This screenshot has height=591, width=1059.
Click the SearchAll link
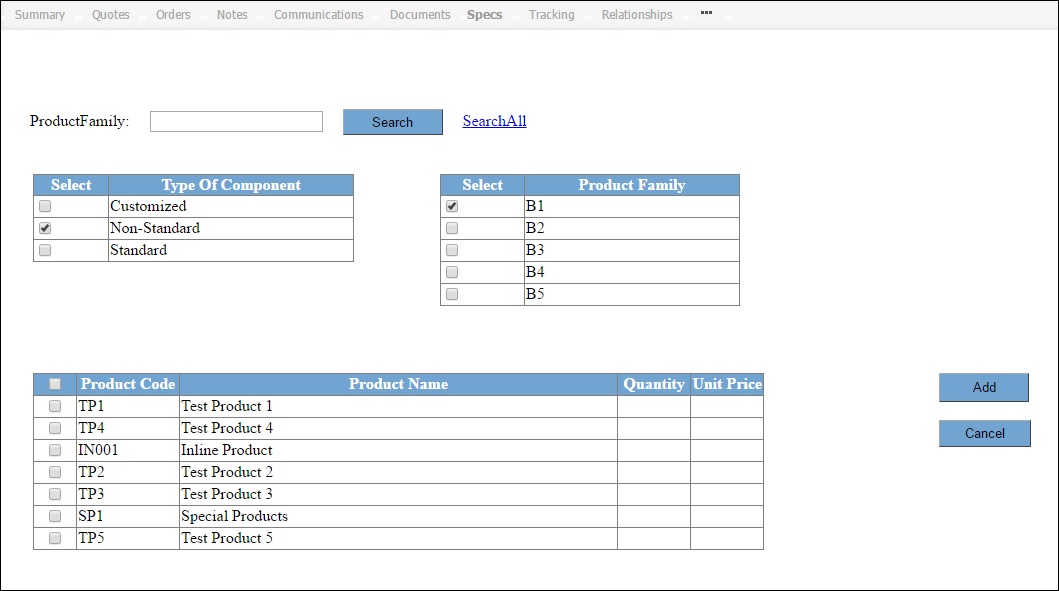coord(494,121)
